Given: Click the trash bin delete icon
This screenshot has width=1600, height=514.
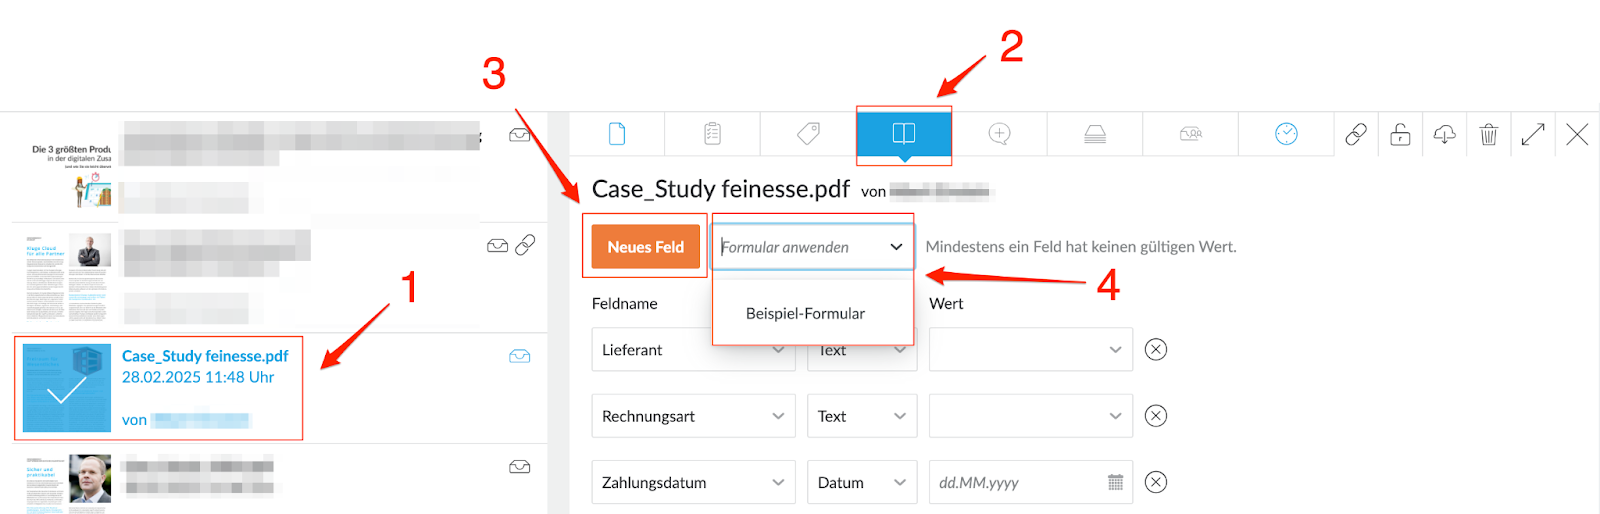Looking at the screenshot, I should click(x=1488, y=134).
